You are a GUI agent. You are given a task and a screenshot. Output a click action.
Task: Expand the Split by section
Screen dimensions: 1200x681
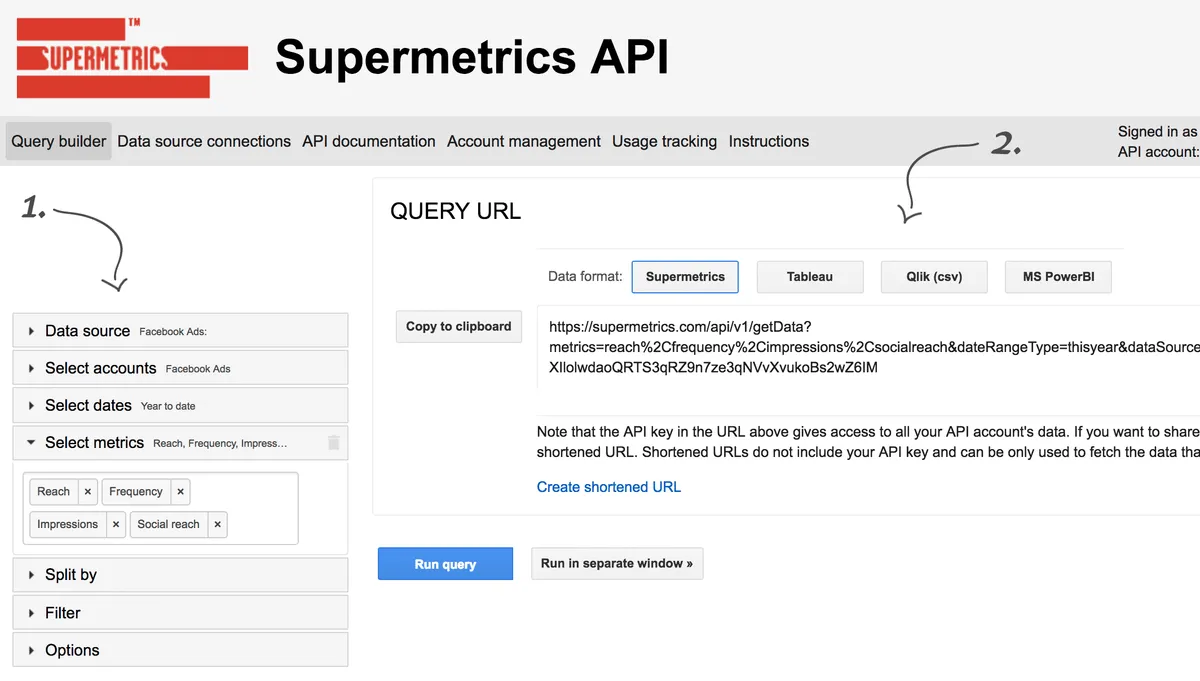point(70,575)
